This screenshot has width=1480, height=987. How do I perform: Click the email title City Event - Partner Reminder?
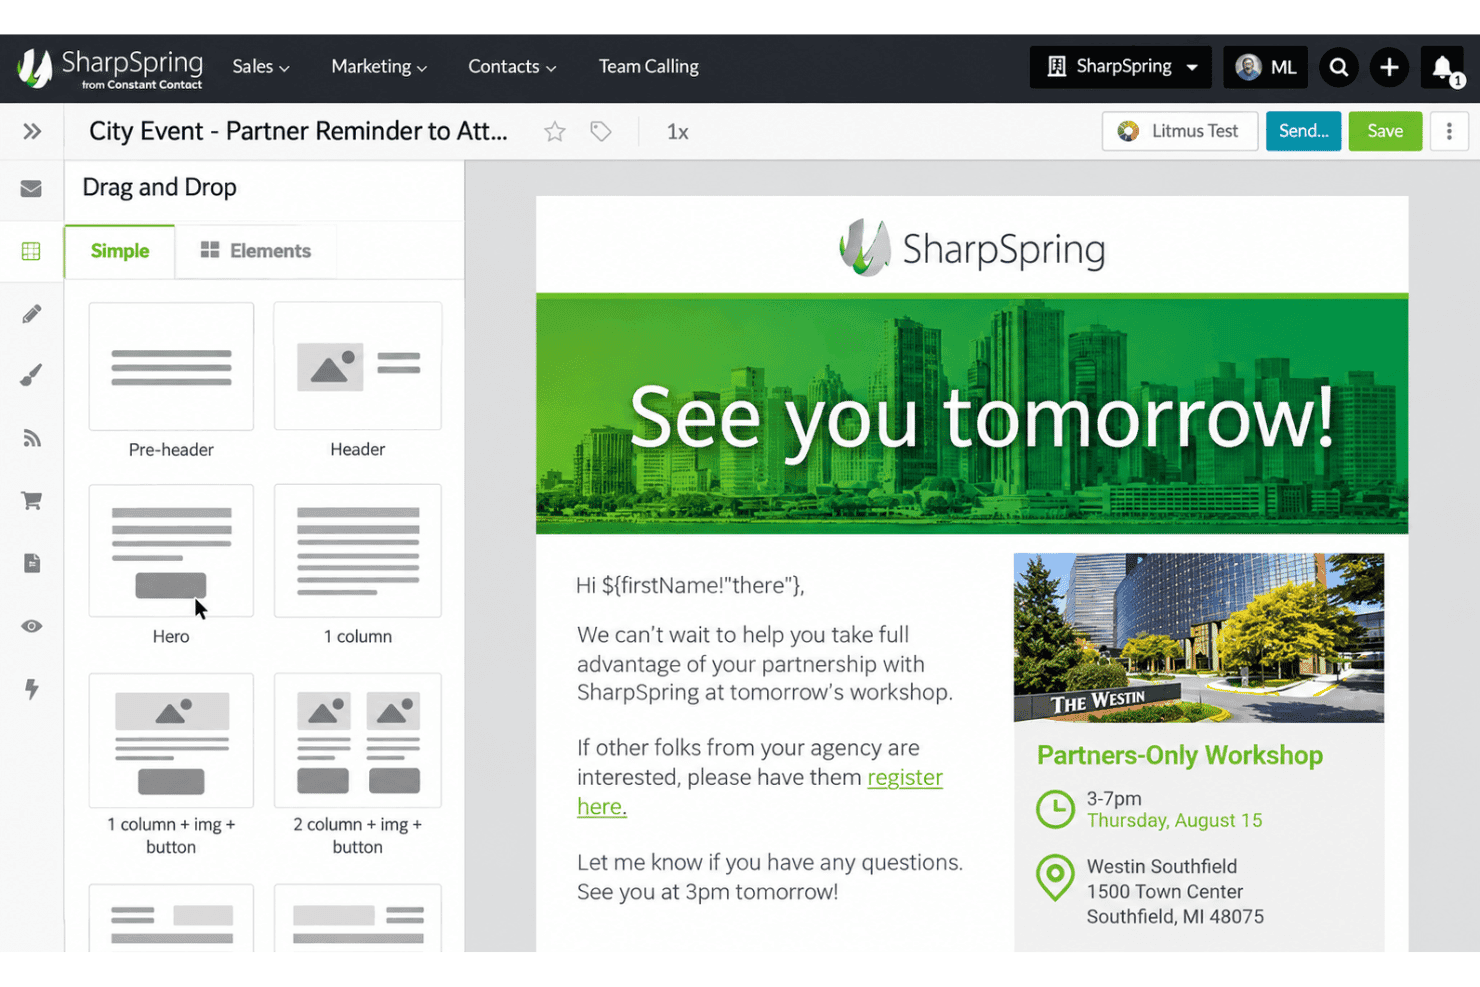[x=298, y=131]
